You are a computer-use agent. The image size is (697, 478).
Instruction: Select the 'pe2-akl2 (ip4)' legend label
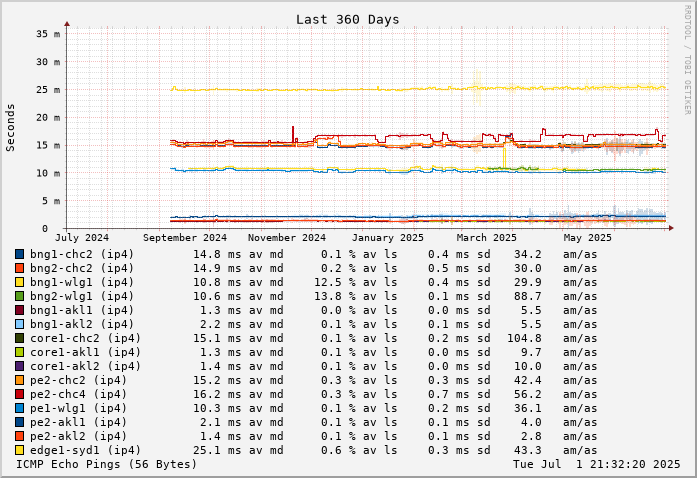(x=78, y=436)
